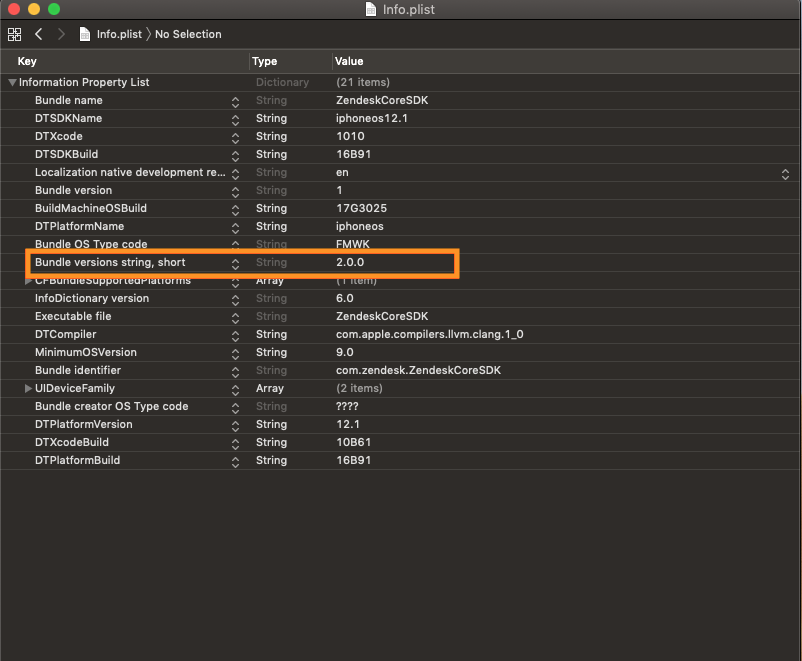802x661 pixels.
Task: Open the related items grid icon
Action: coord(14,34)
